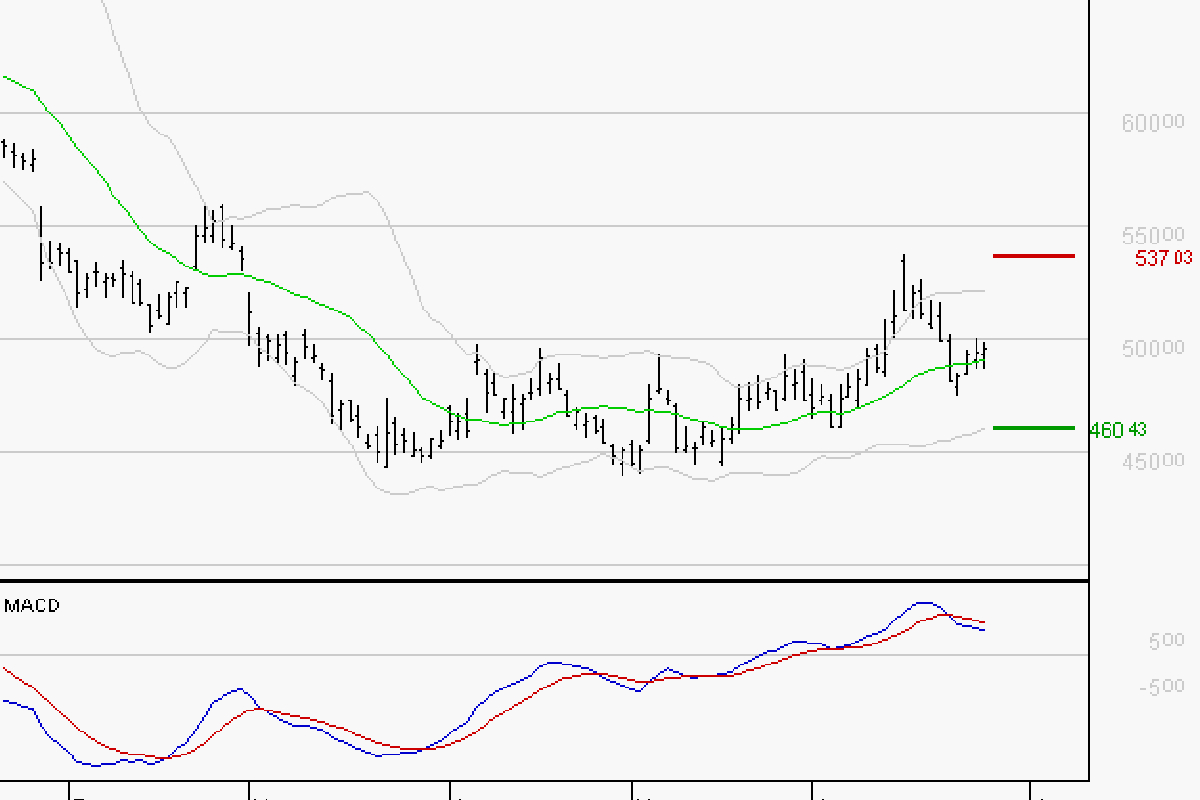Select the green 460 43 price label
Viewport: 1200px width, 800px height.
click(1118, 430)
